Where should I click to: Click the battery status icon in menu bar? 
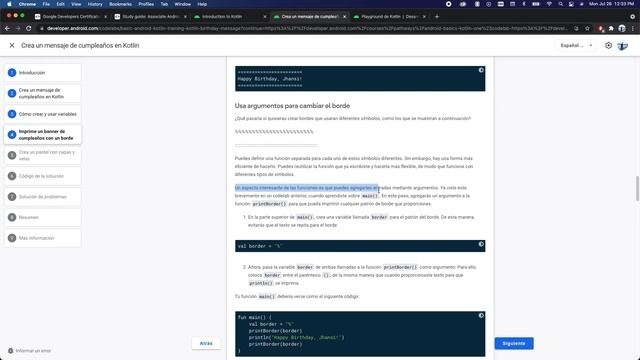point(536,4)
